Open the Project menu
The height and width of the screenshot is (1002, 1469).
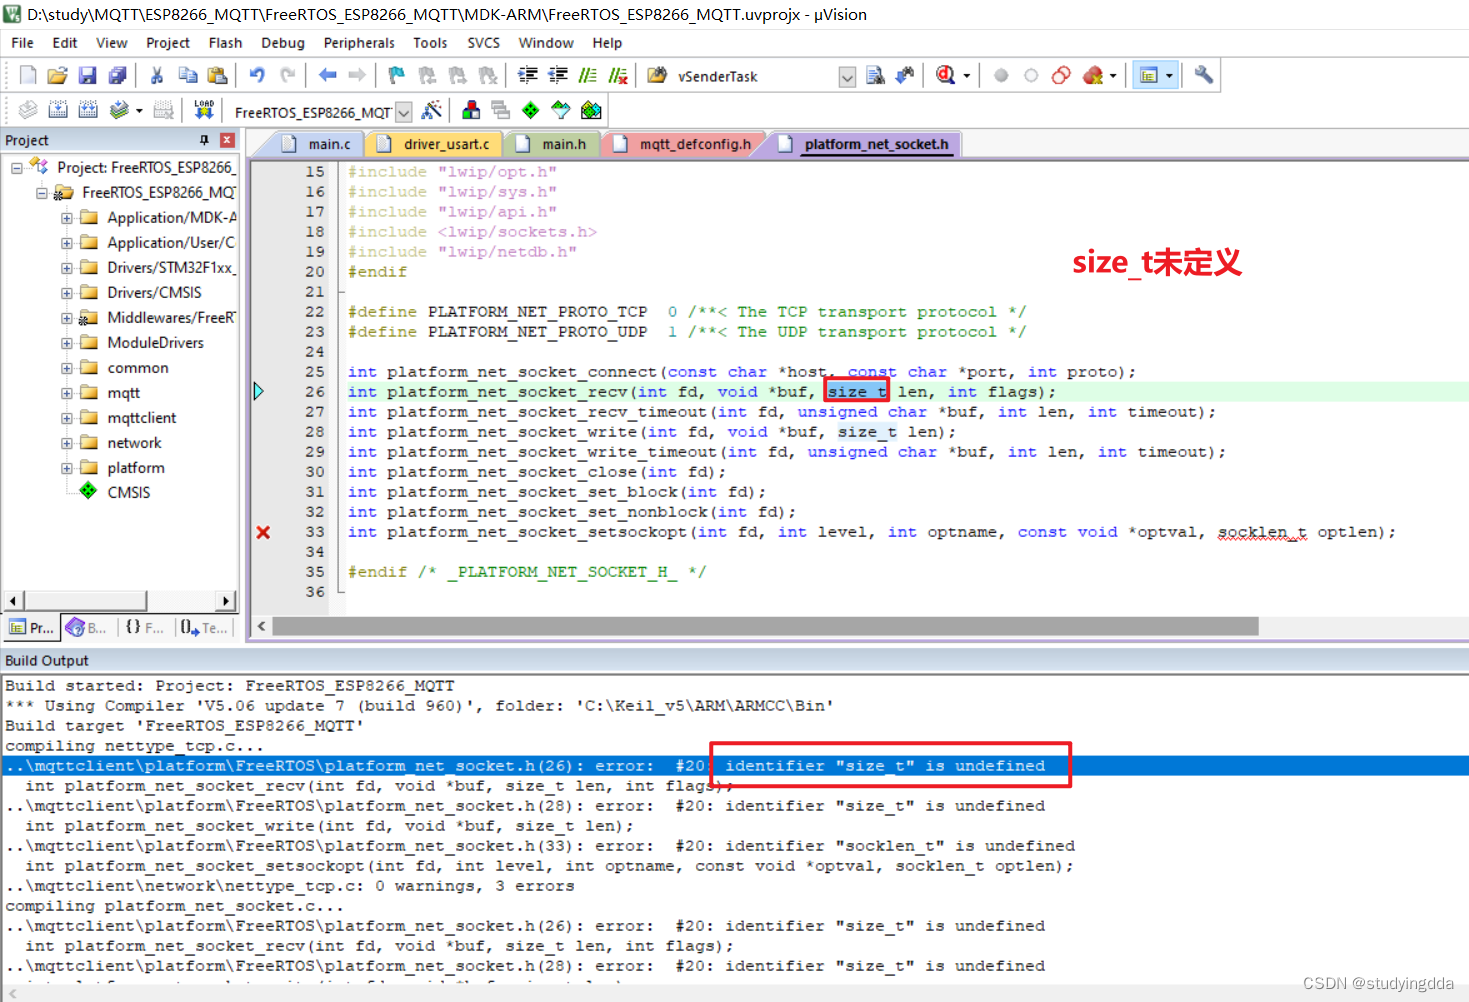(168, 43)
